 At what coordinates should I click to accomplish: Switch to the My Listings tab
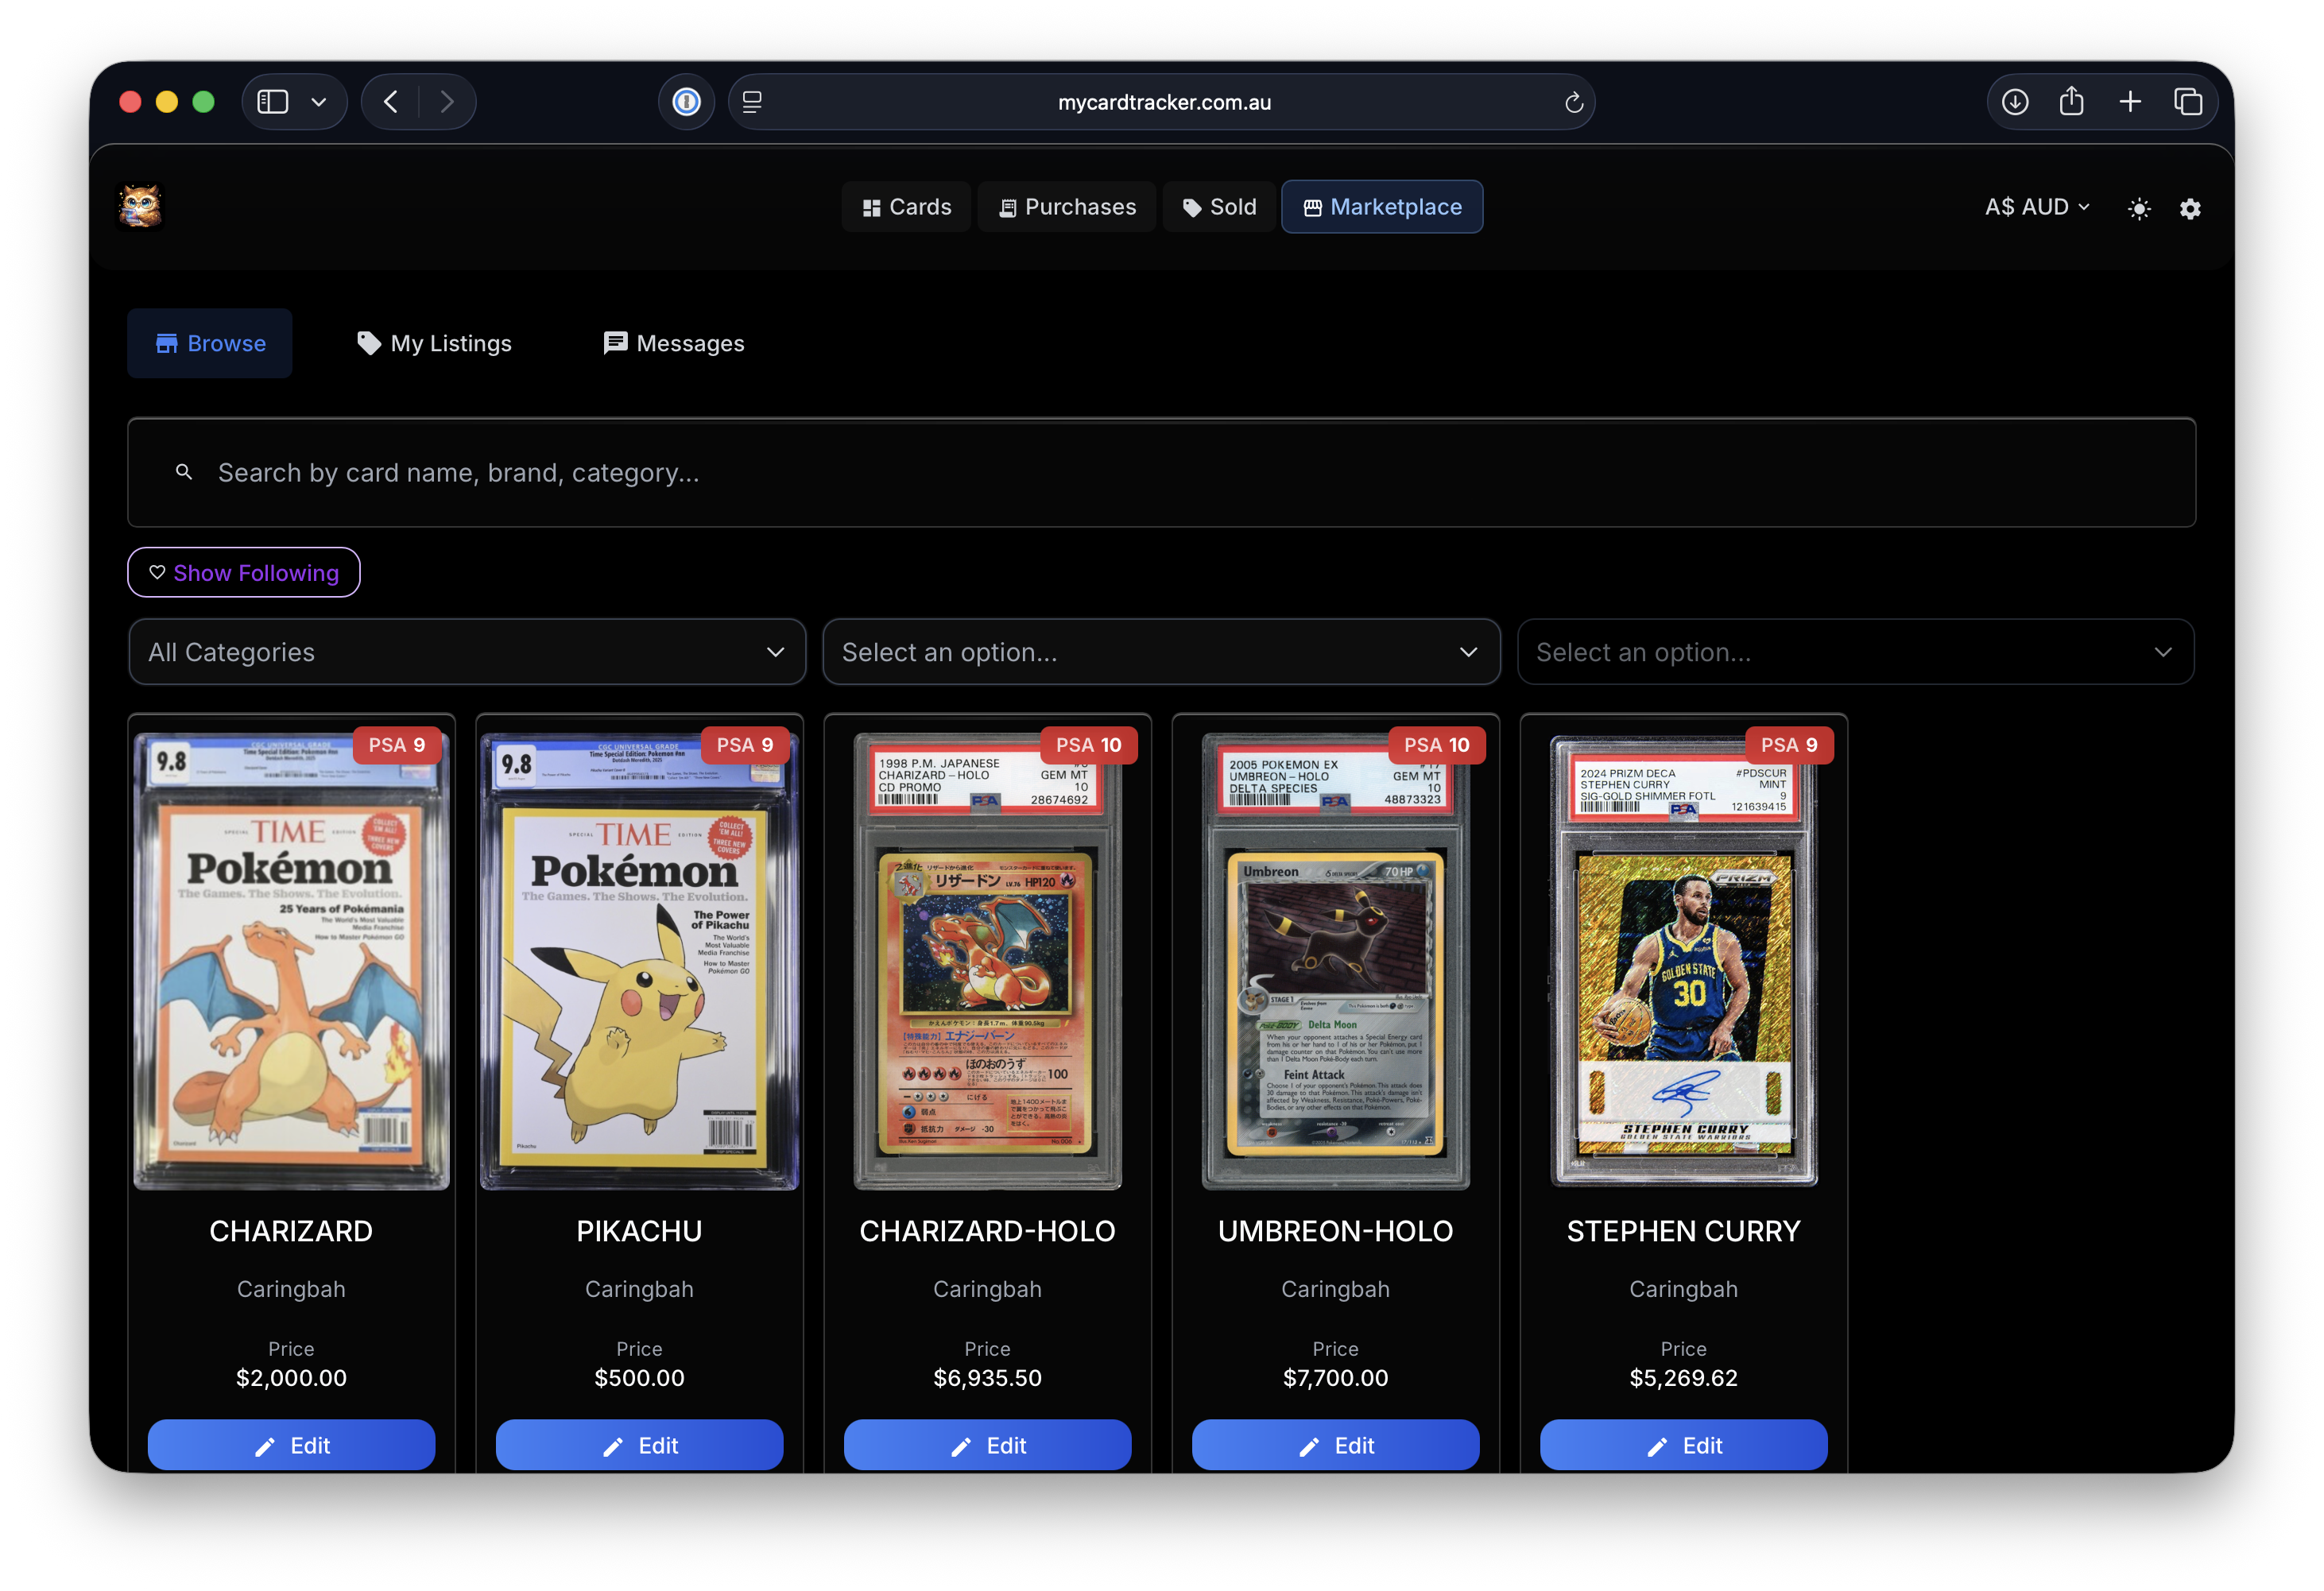(x=434, y=343)
